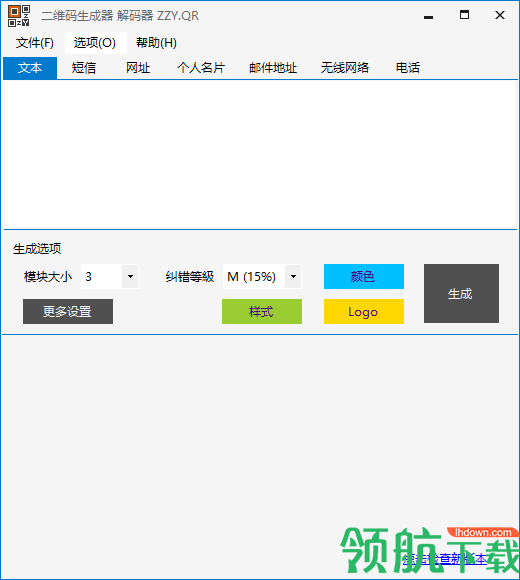Switch to the 邮件地址 tab
520x580 pixels.
pyautogui.click(x=273, y=68)
